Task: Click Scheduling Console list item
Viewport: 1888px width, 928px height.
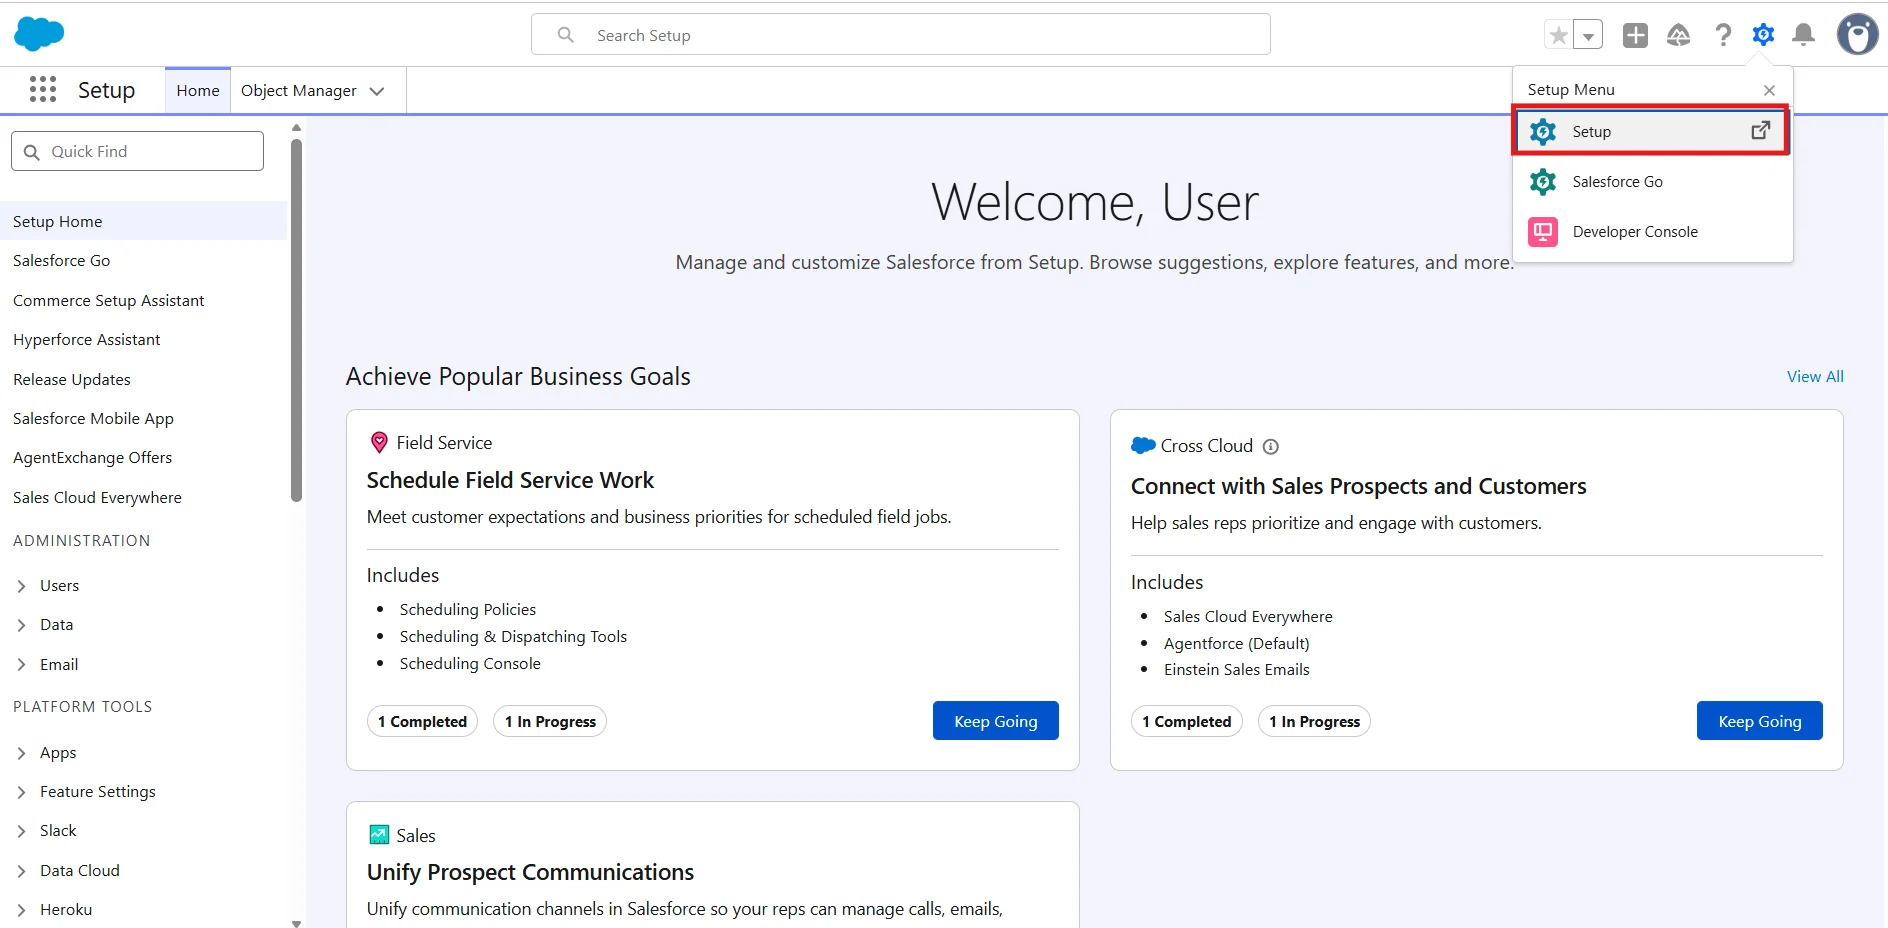Action: pyautogui.click(x=470, y=664)
